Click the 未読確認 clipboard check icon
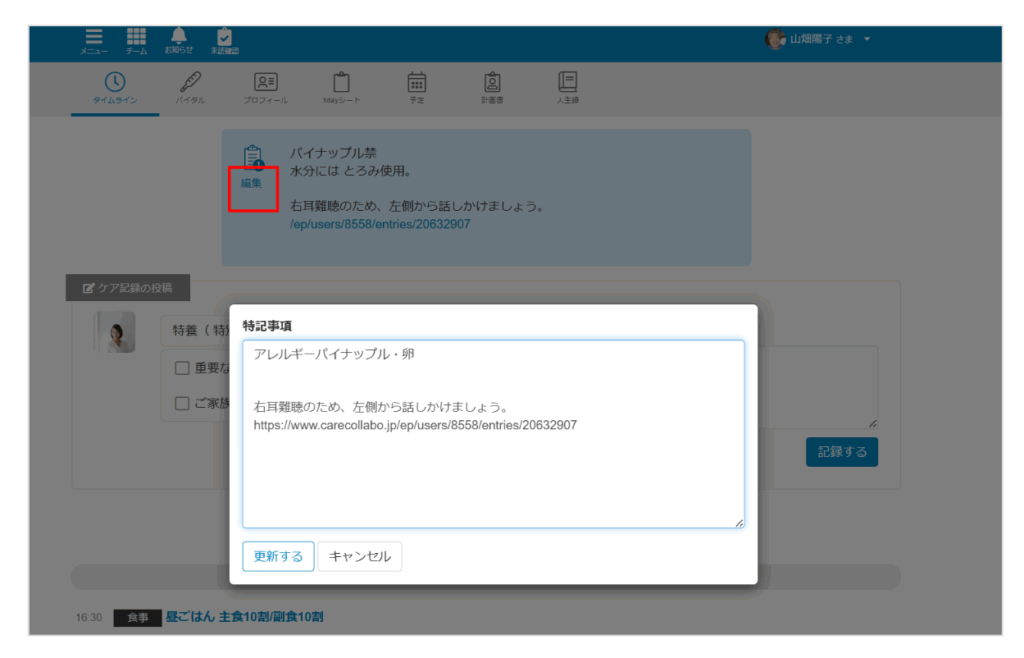The height and width of the screenshot is (658, 1024). tap(224, 39)
